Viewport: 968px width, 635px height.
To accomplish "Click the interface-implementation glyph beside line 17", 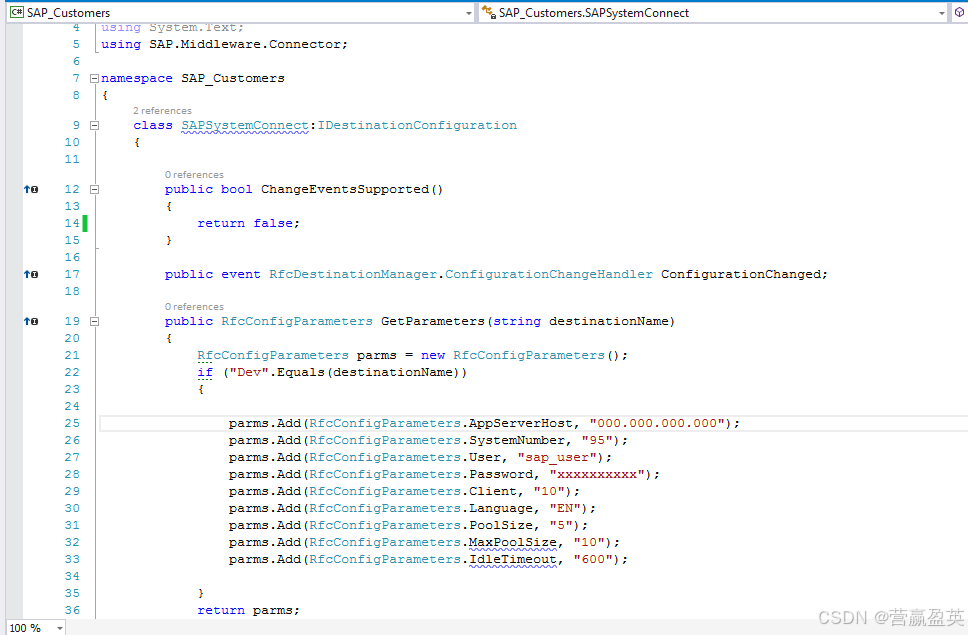I will (x=30, y=274).
